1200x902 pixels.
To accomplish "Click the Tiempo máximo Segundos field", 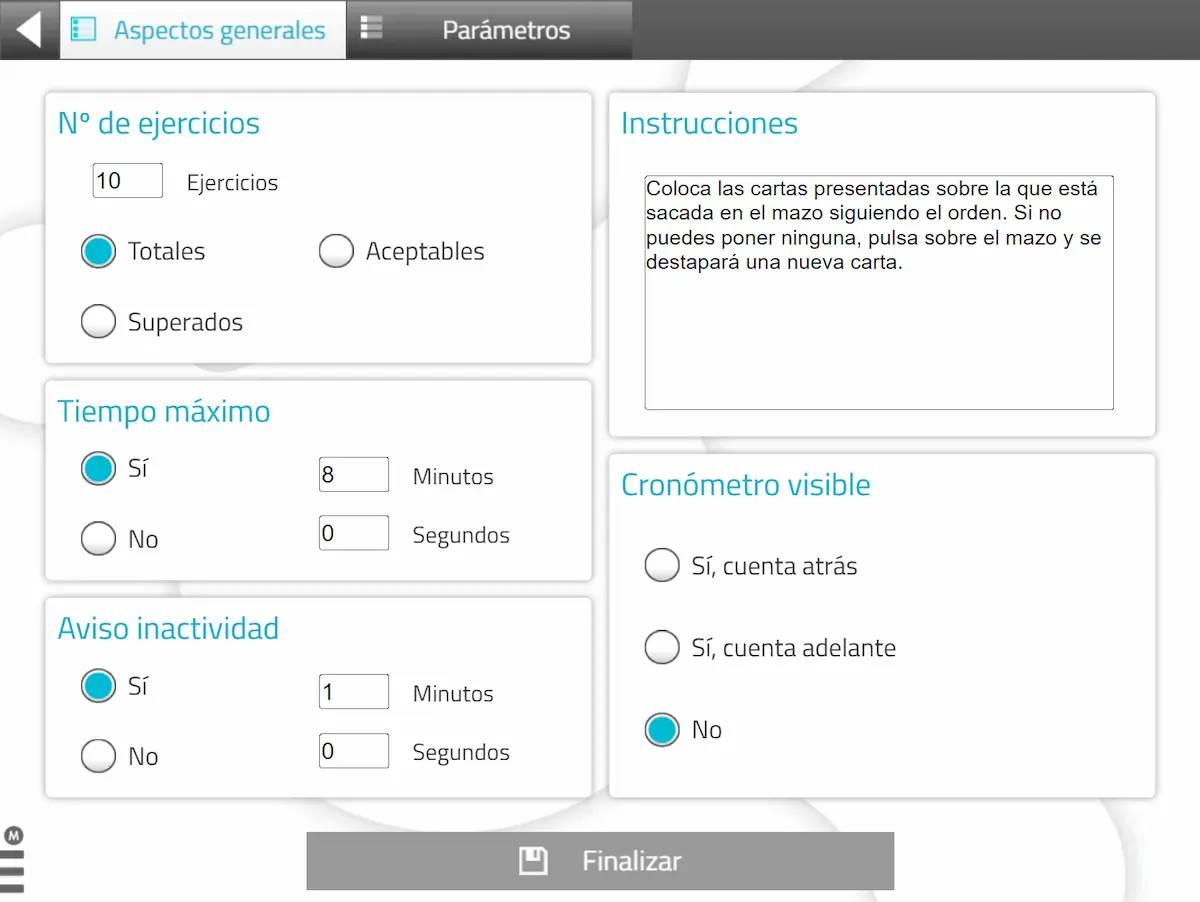I will click(x=354, y=533).
